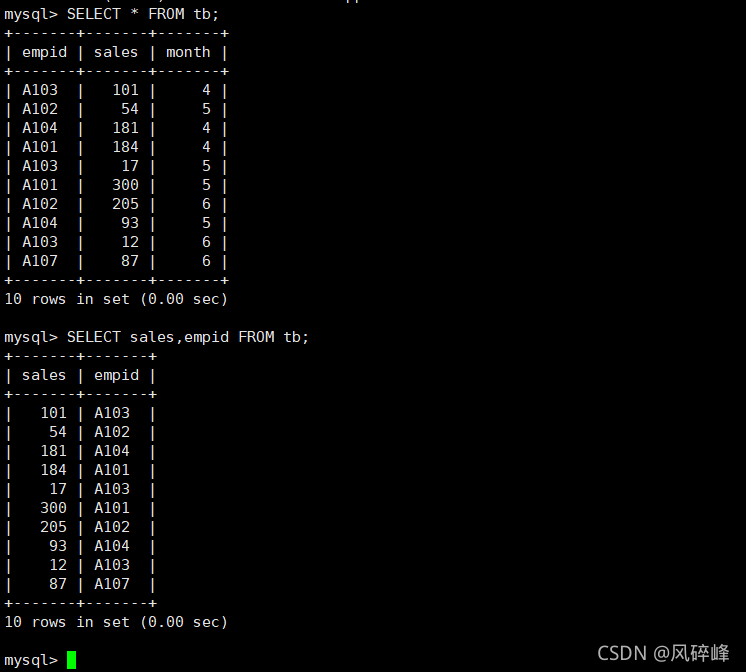Click the A107 entry in second table
Image resolution: width=746 pixels, height=672 pixels.
[x=112, y=584]
